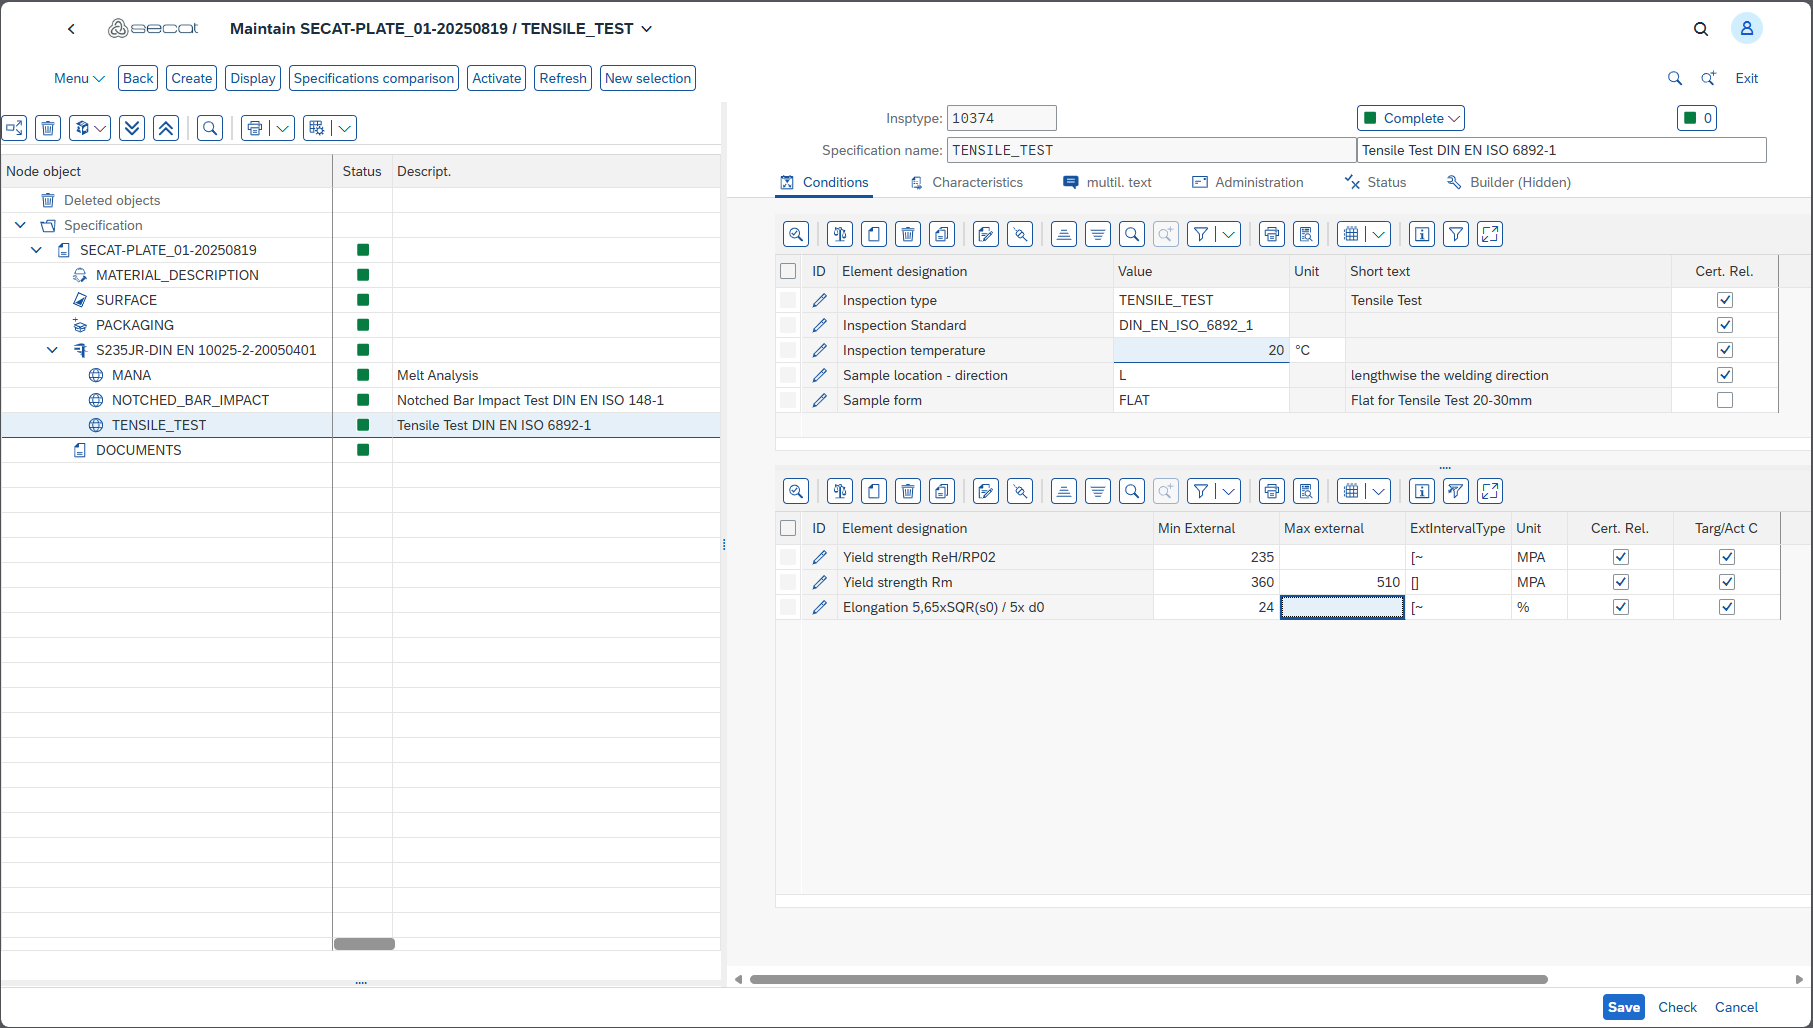Click edit pencil icon for Yield strength Rm
Viewport: 1813px width, 1028px height.
(820, 582)
